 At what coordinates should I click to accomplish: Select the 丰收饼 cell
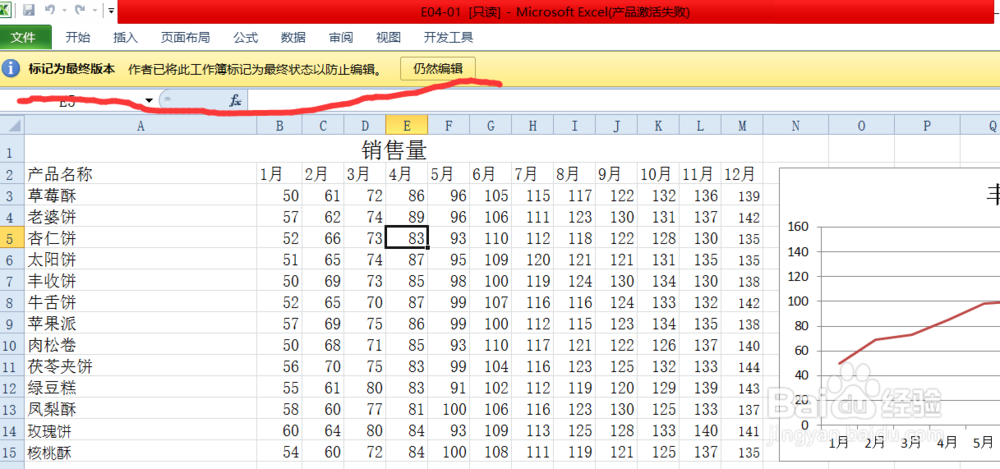[141, 281]
